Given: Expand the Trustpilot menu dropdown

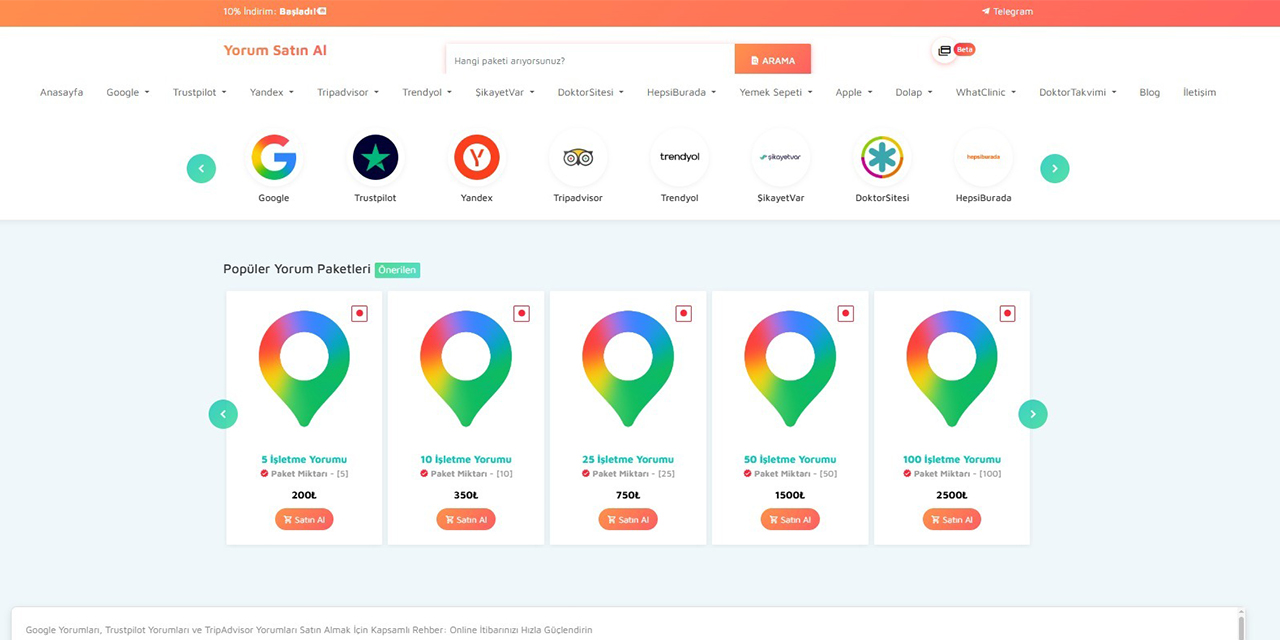Looking at the screenshot, I should point(200,92).
